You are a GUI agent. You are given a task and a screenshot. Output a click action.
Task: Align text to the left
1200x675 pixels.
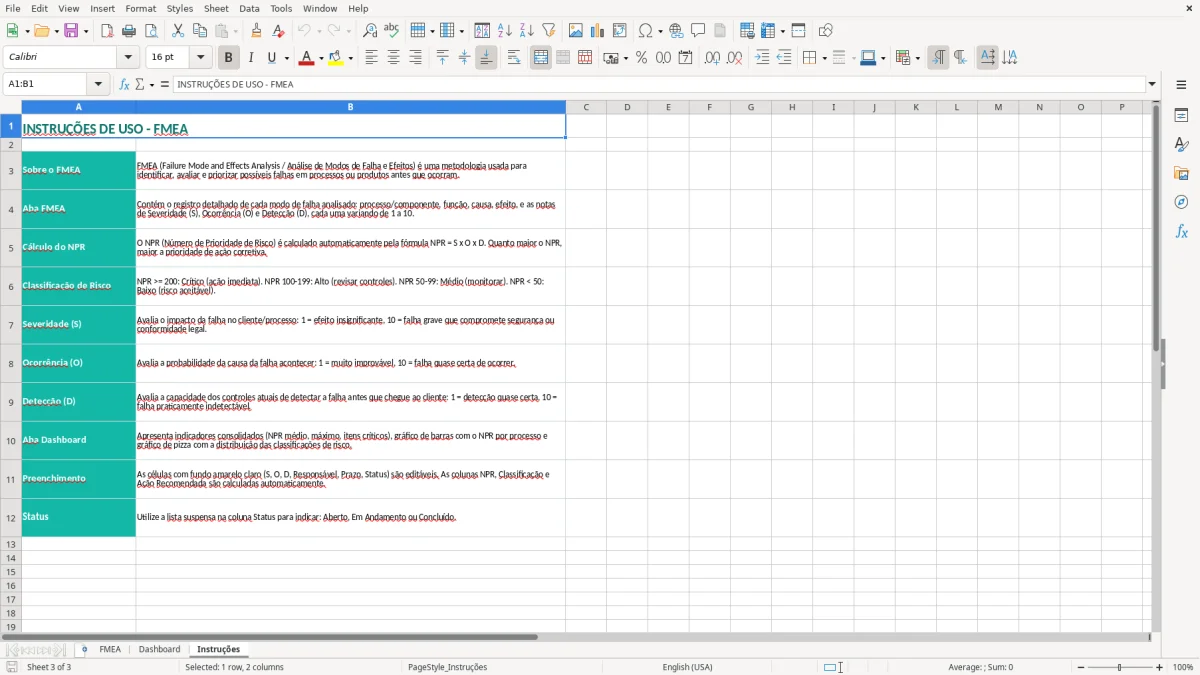[371, 58]
